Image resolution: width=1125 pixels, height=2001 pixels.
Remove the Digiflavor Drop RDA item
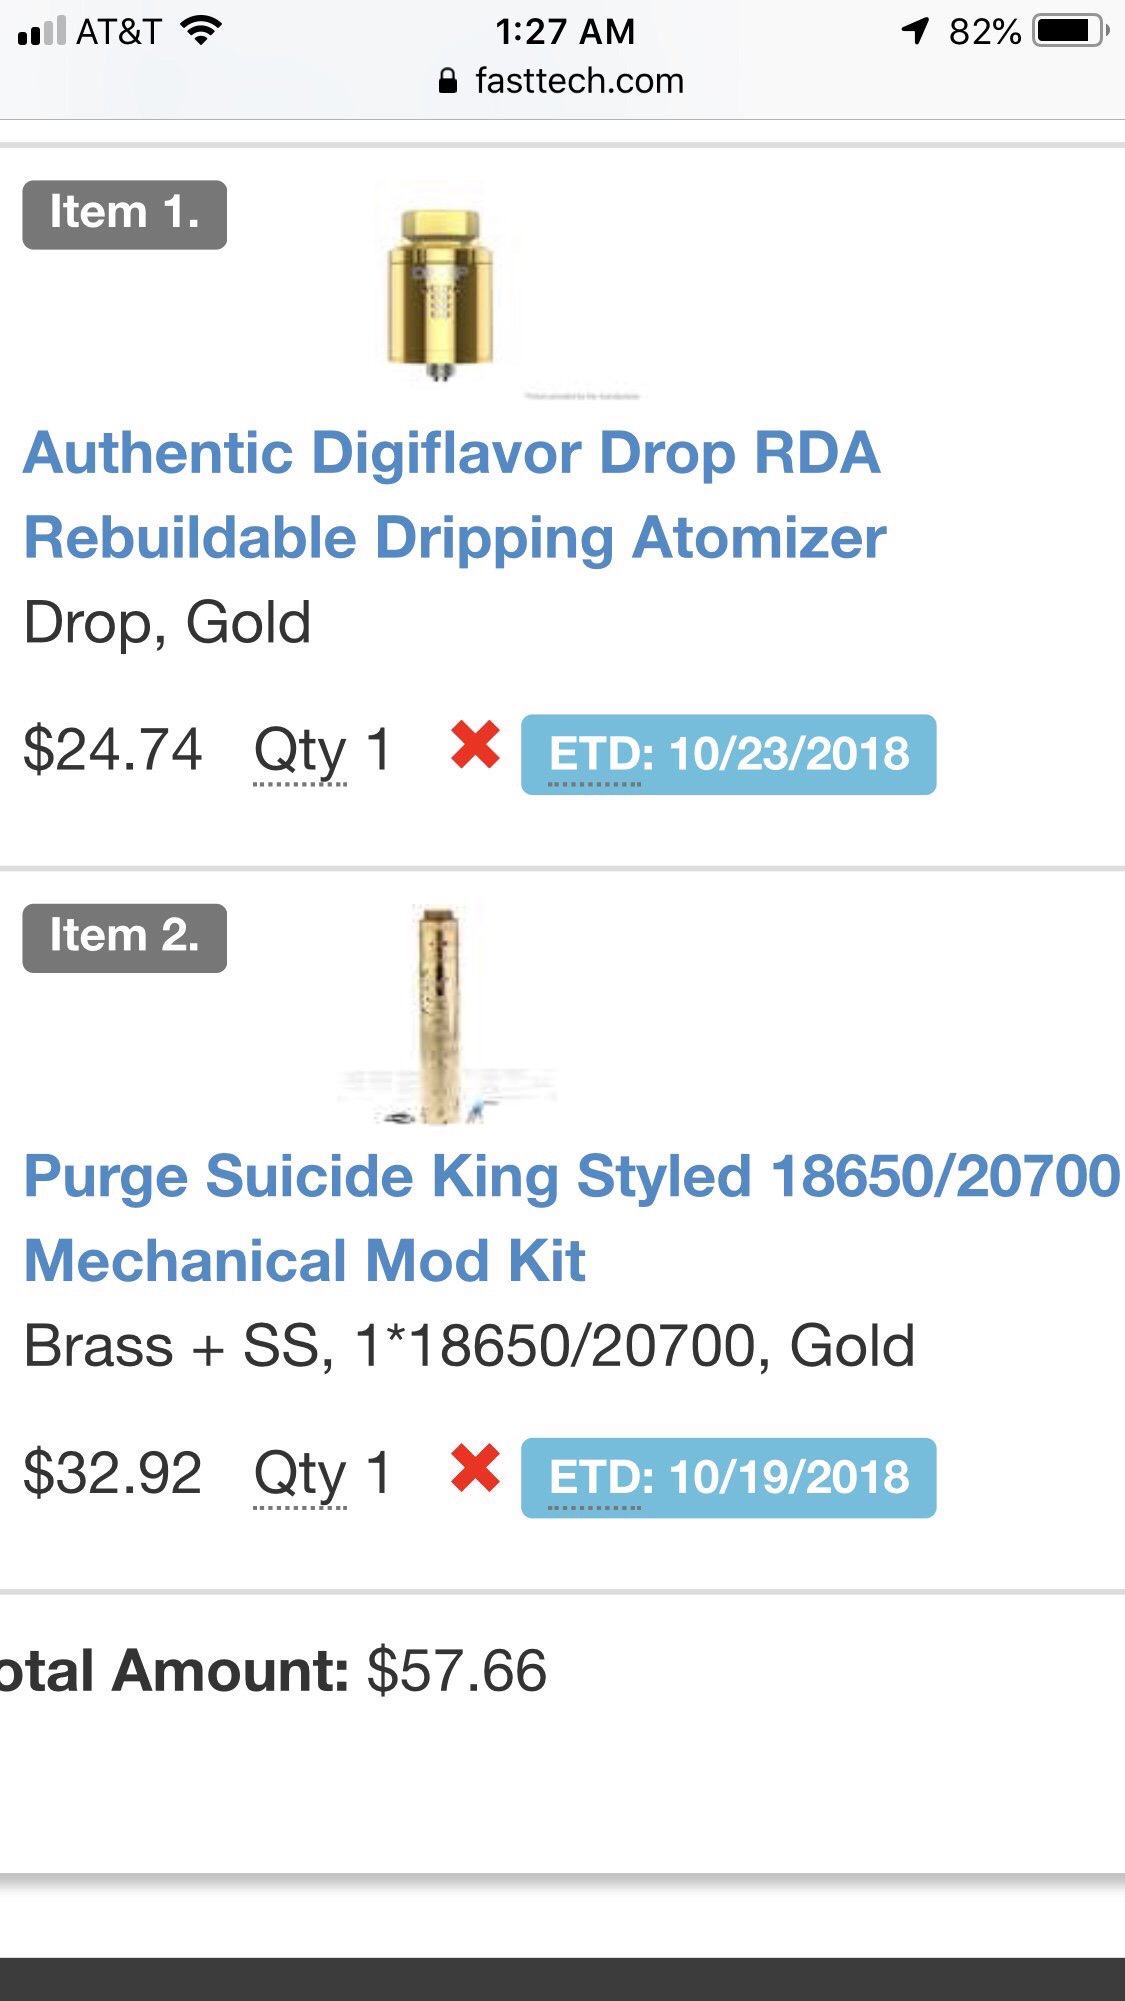pyautogui.click(x=475, y=745)
